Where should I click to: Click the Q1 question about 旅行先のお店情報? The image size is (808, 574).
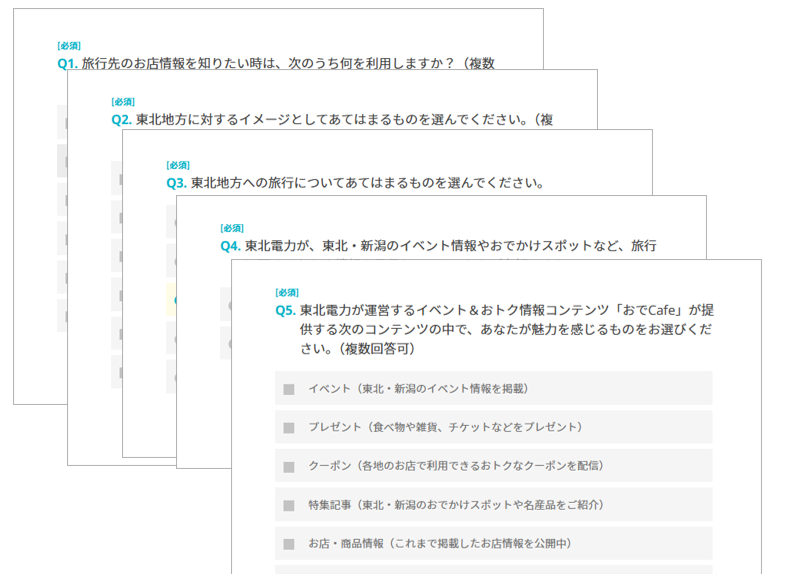[288, 63]
